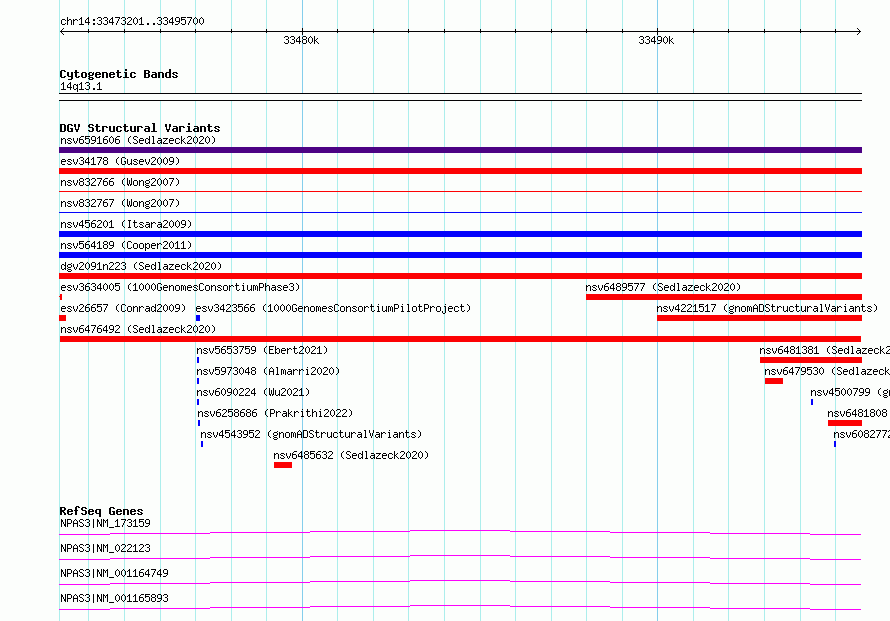This screenshot has width=890, height=621.
Task: Click the red nsv4221517 variant bar
Action: pyautogui.click(x=759, y=318)
